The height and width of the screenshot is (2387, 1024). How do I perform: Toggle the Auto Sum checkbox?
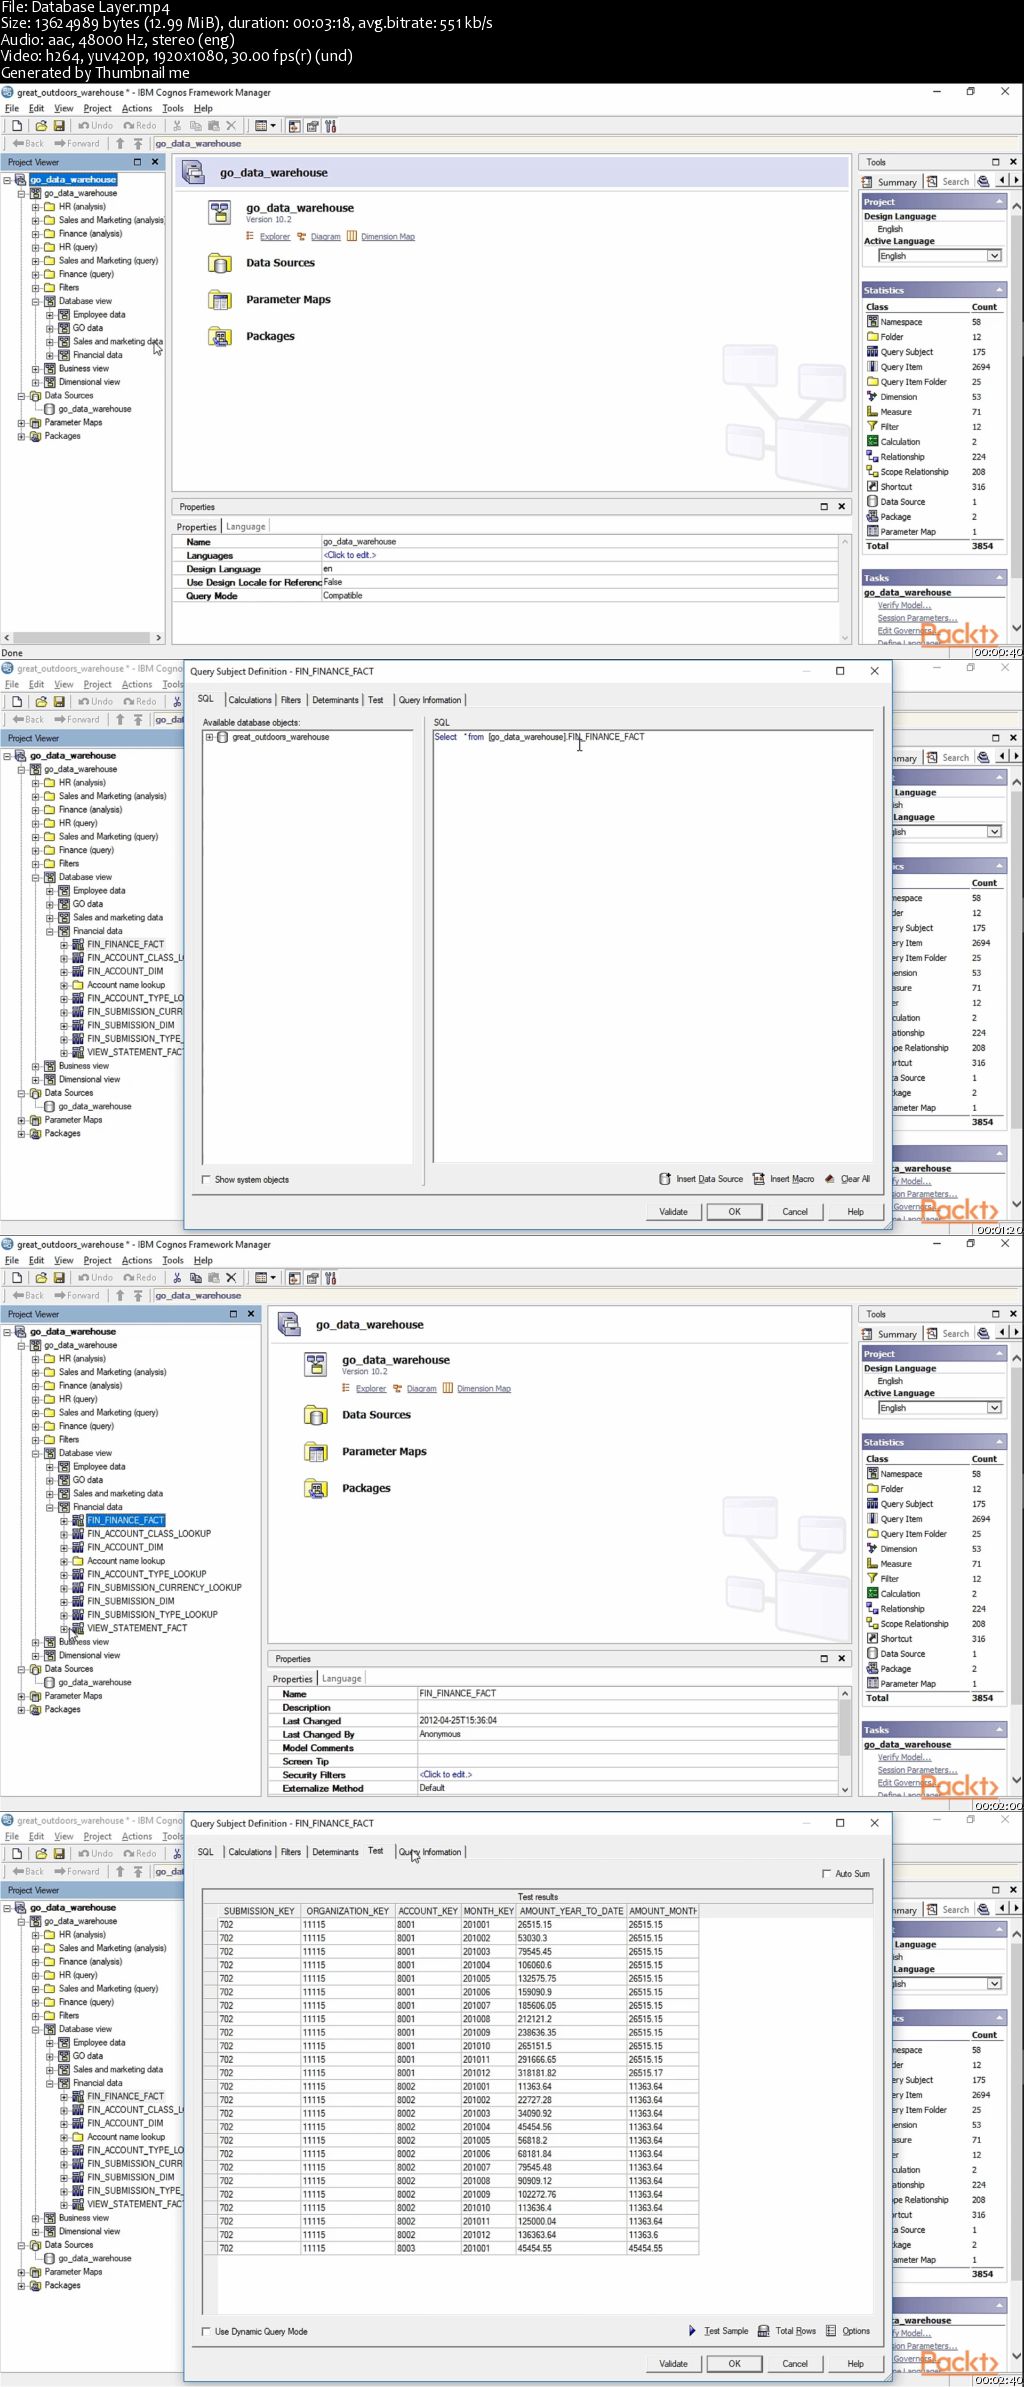(x=826, y=1873)
